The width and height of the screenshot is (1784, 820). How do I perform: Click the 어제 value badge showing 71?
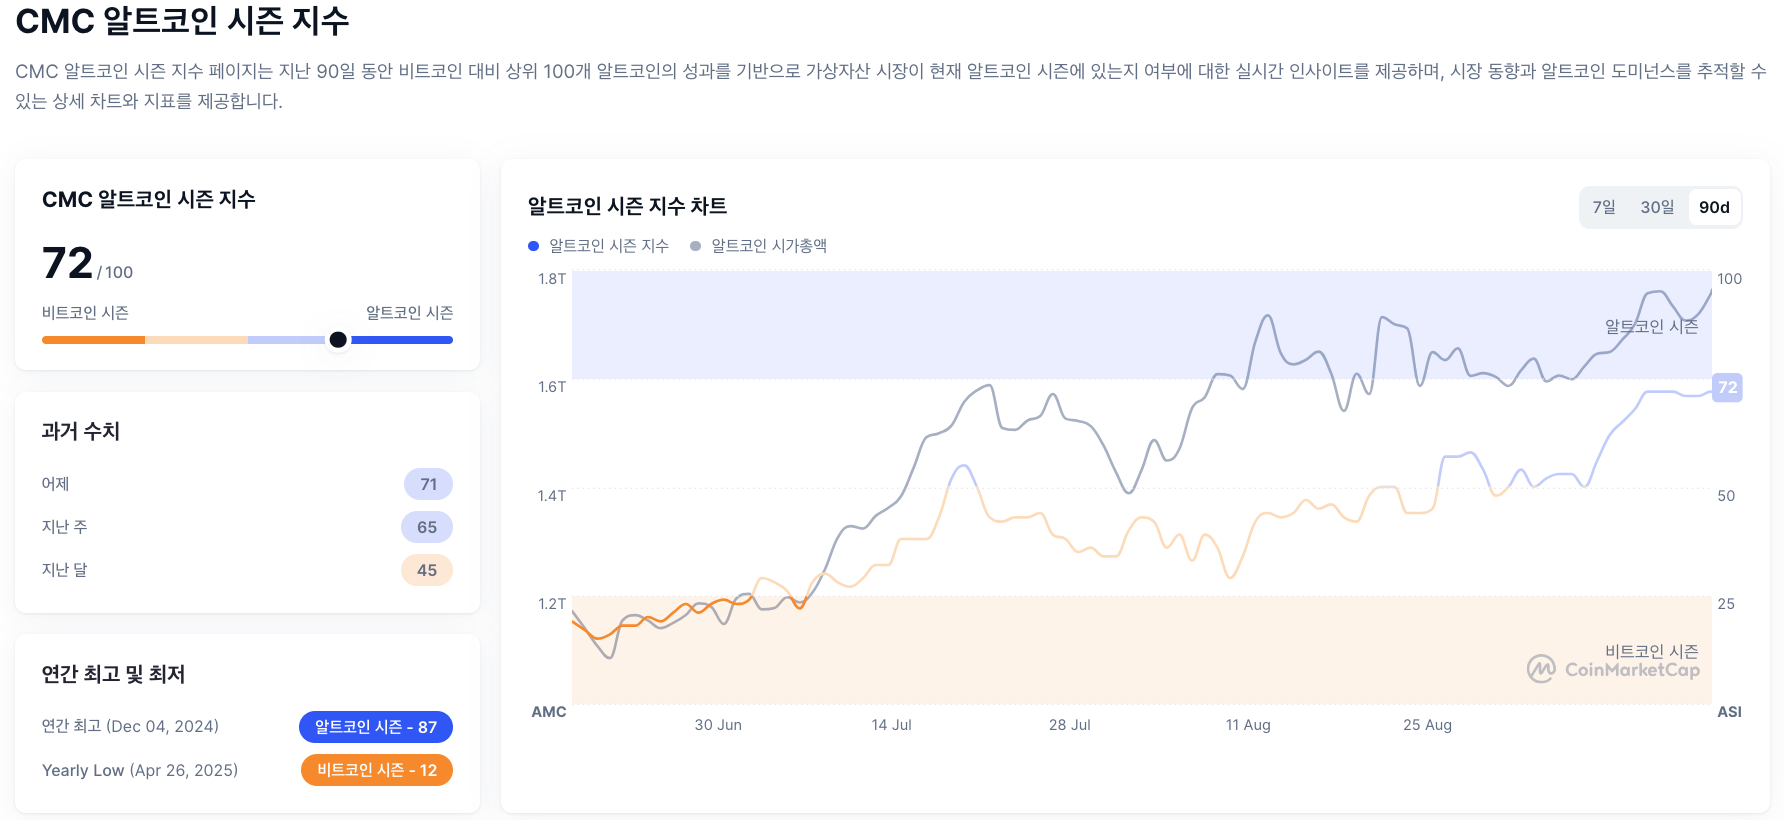(427, 484)
